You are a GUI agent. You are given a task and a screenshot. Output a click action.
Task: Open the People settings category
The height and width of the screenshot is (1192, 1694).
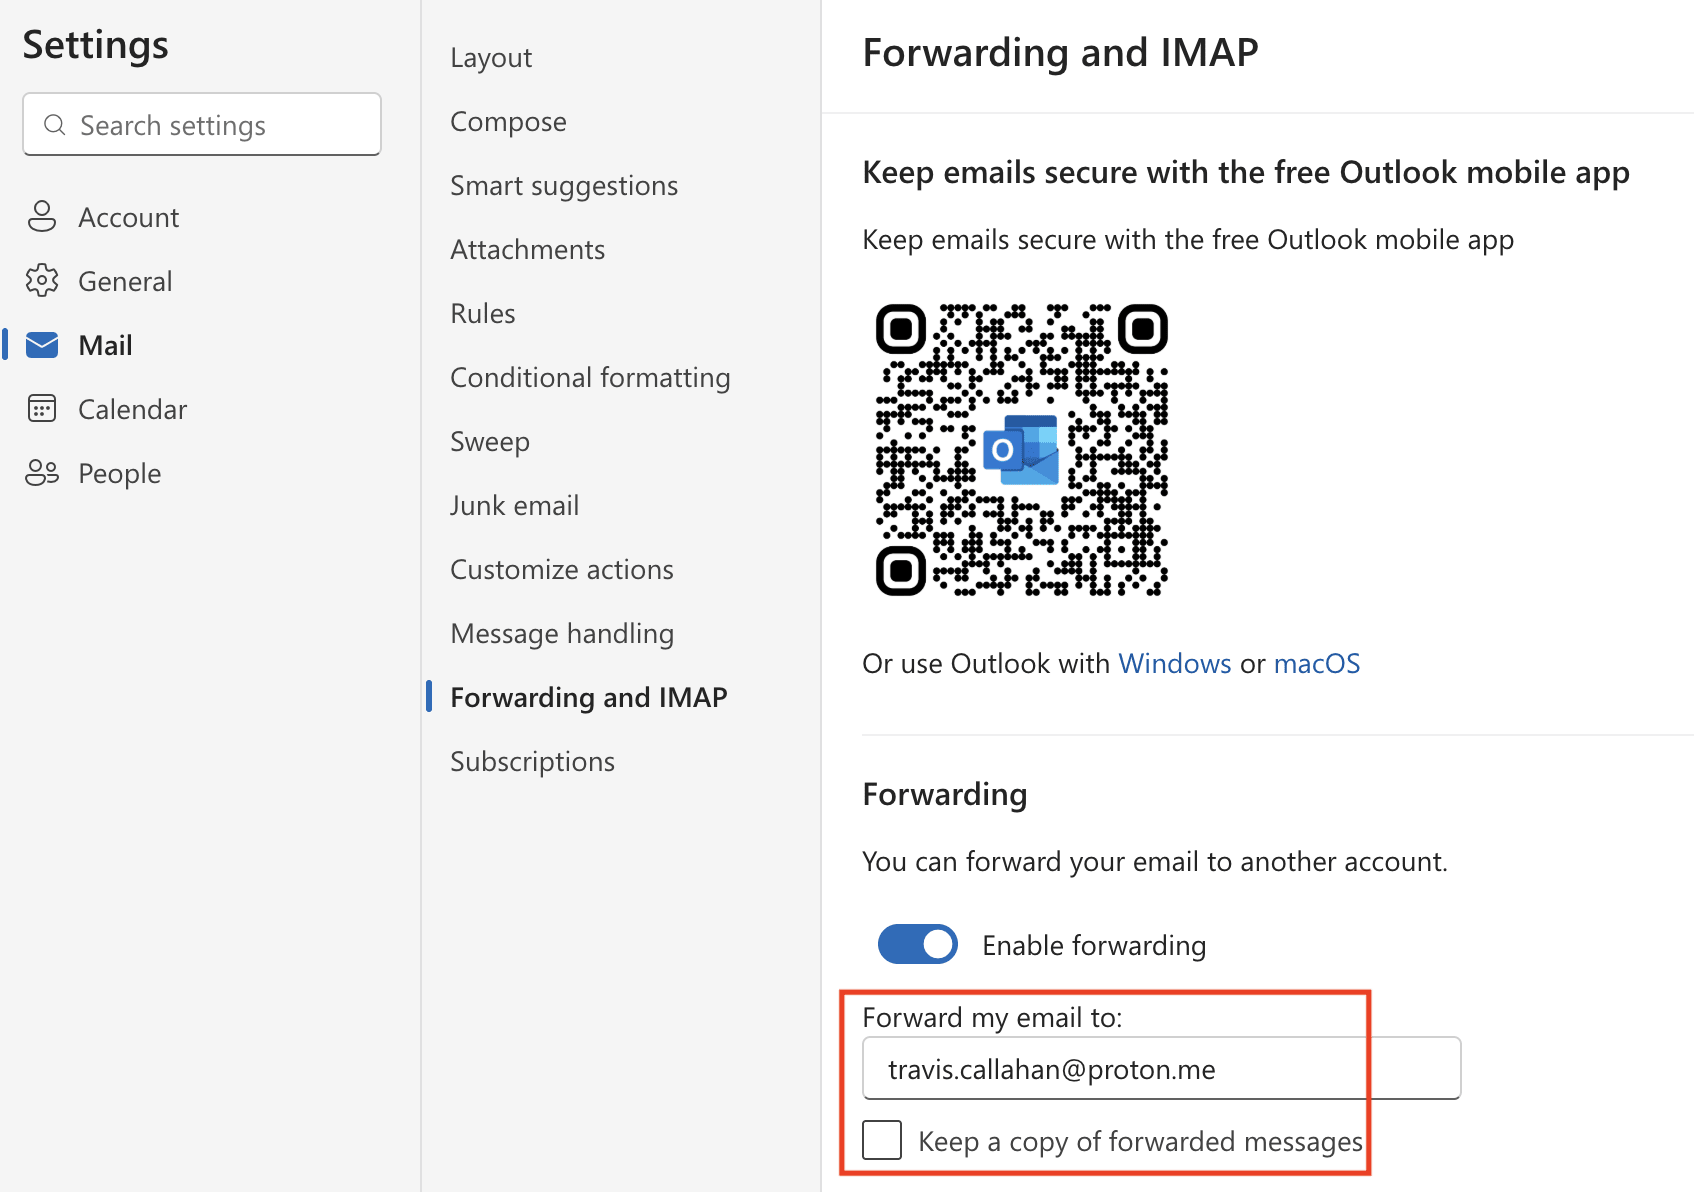click(119, 473)
